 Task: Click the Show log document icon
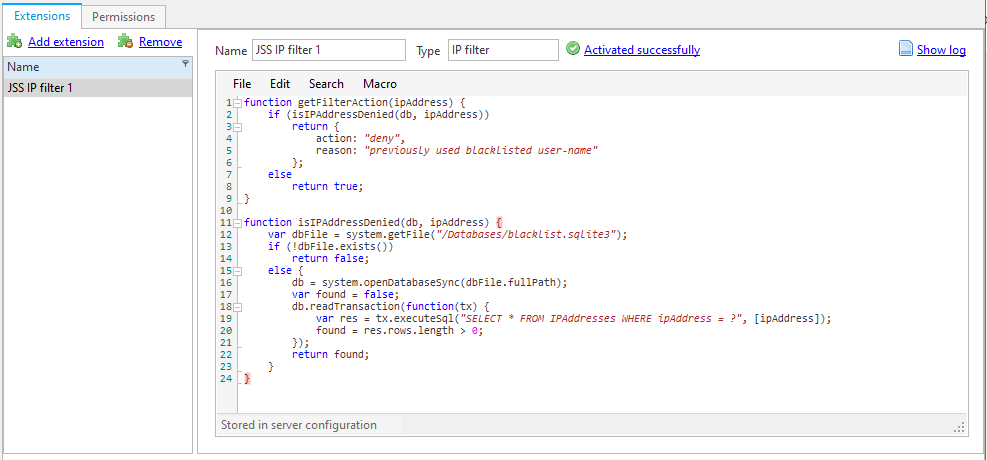pos(906,49)
